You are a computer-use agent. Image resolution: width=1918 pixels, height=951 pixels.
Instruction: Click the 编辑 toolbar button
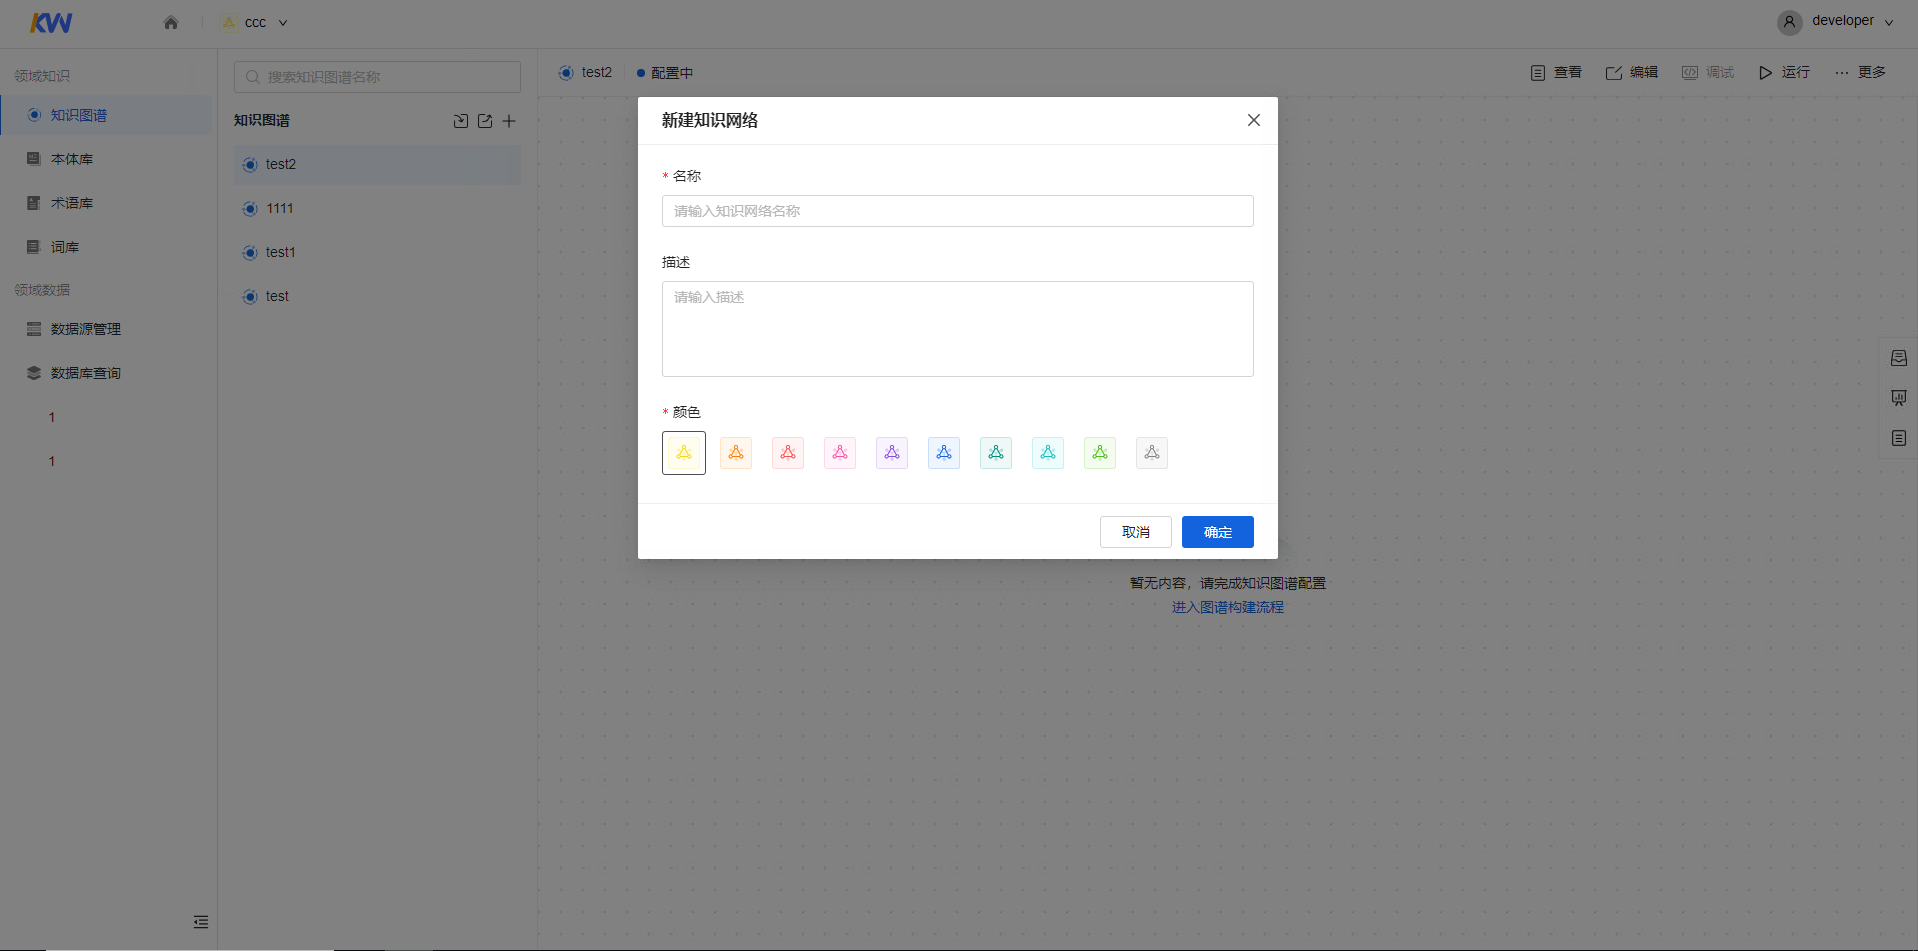(1632, 72)
